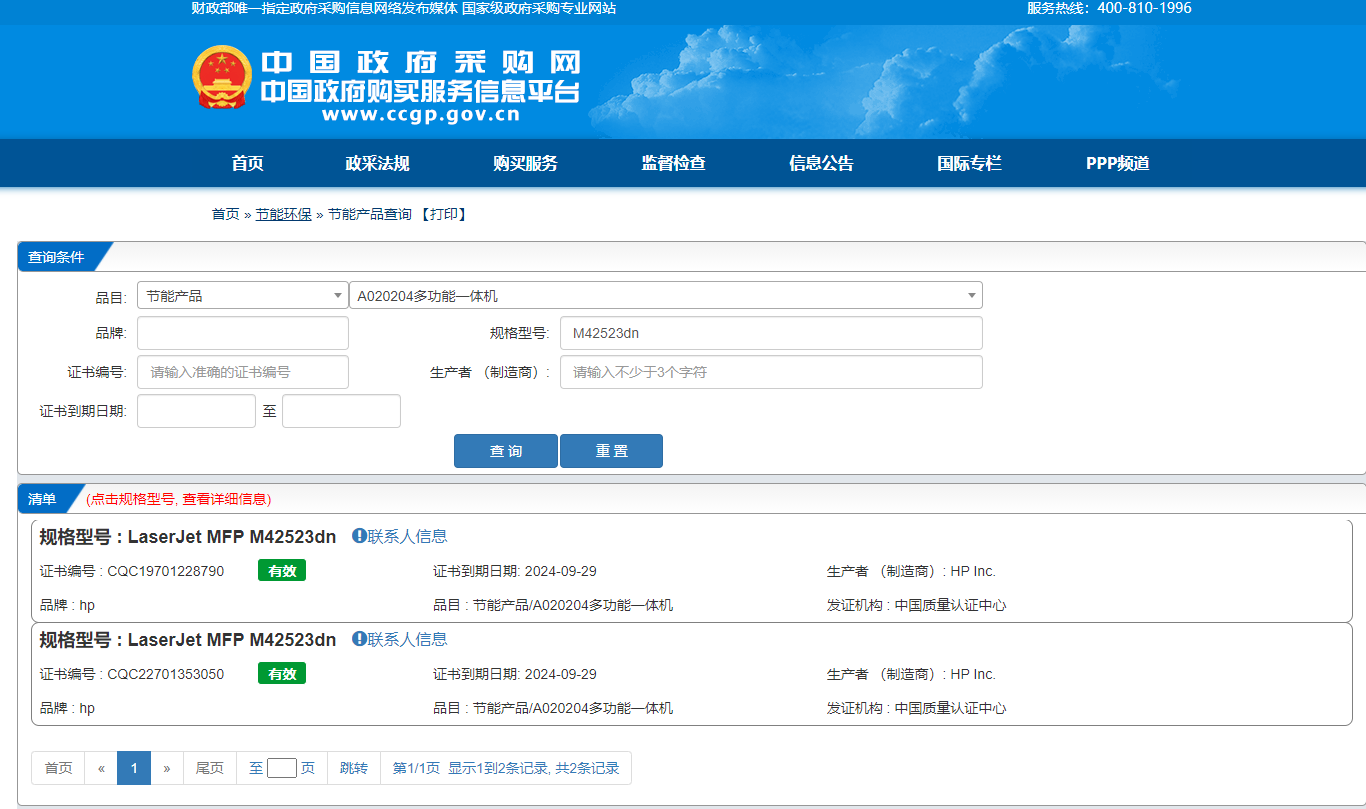Click the 跳转 jump button
This screenshot has height=809, width=1366.
click(x=354, y=768)
